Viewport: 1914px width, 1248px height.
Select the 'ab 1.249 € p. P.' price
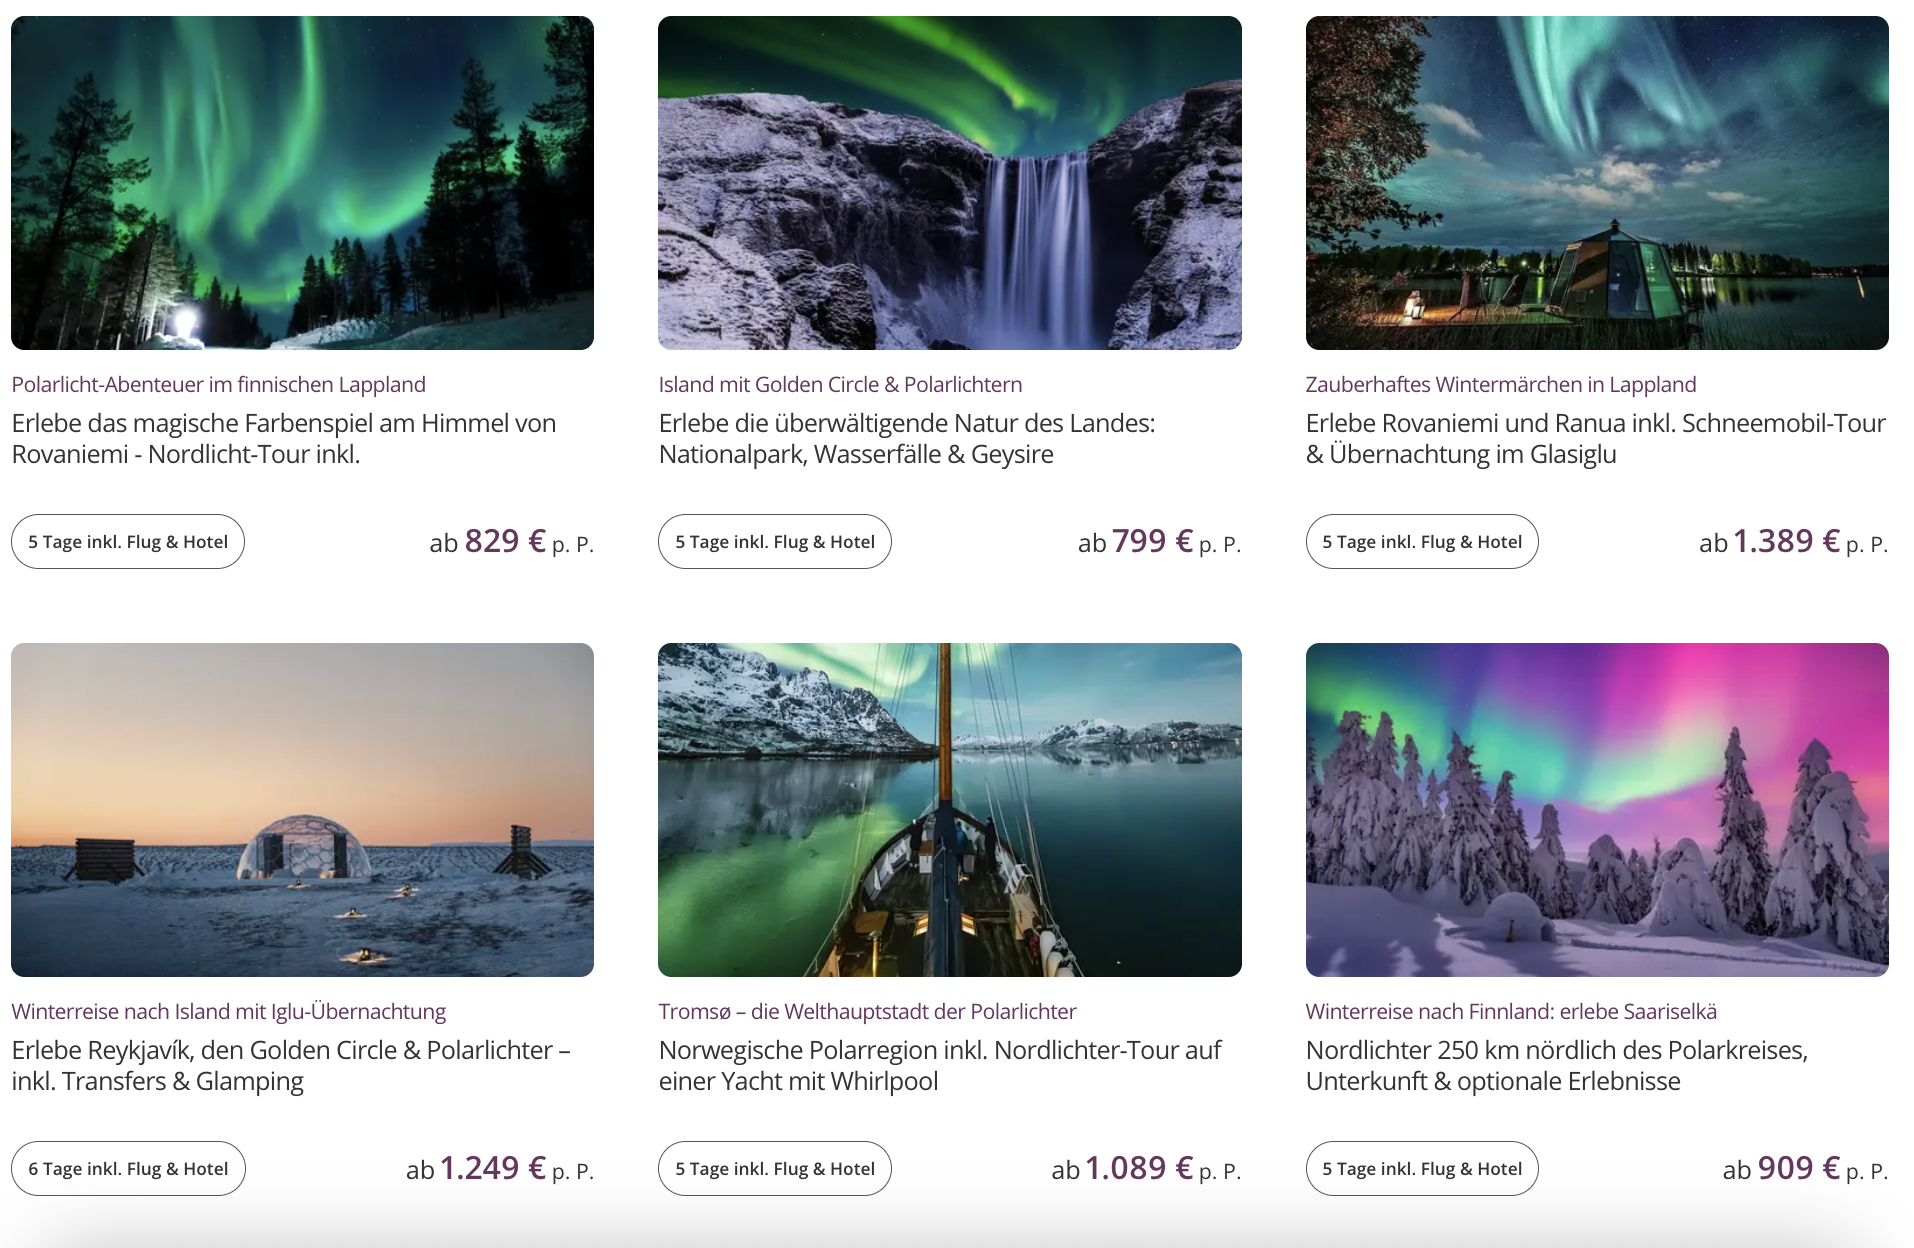(500, 1169)
